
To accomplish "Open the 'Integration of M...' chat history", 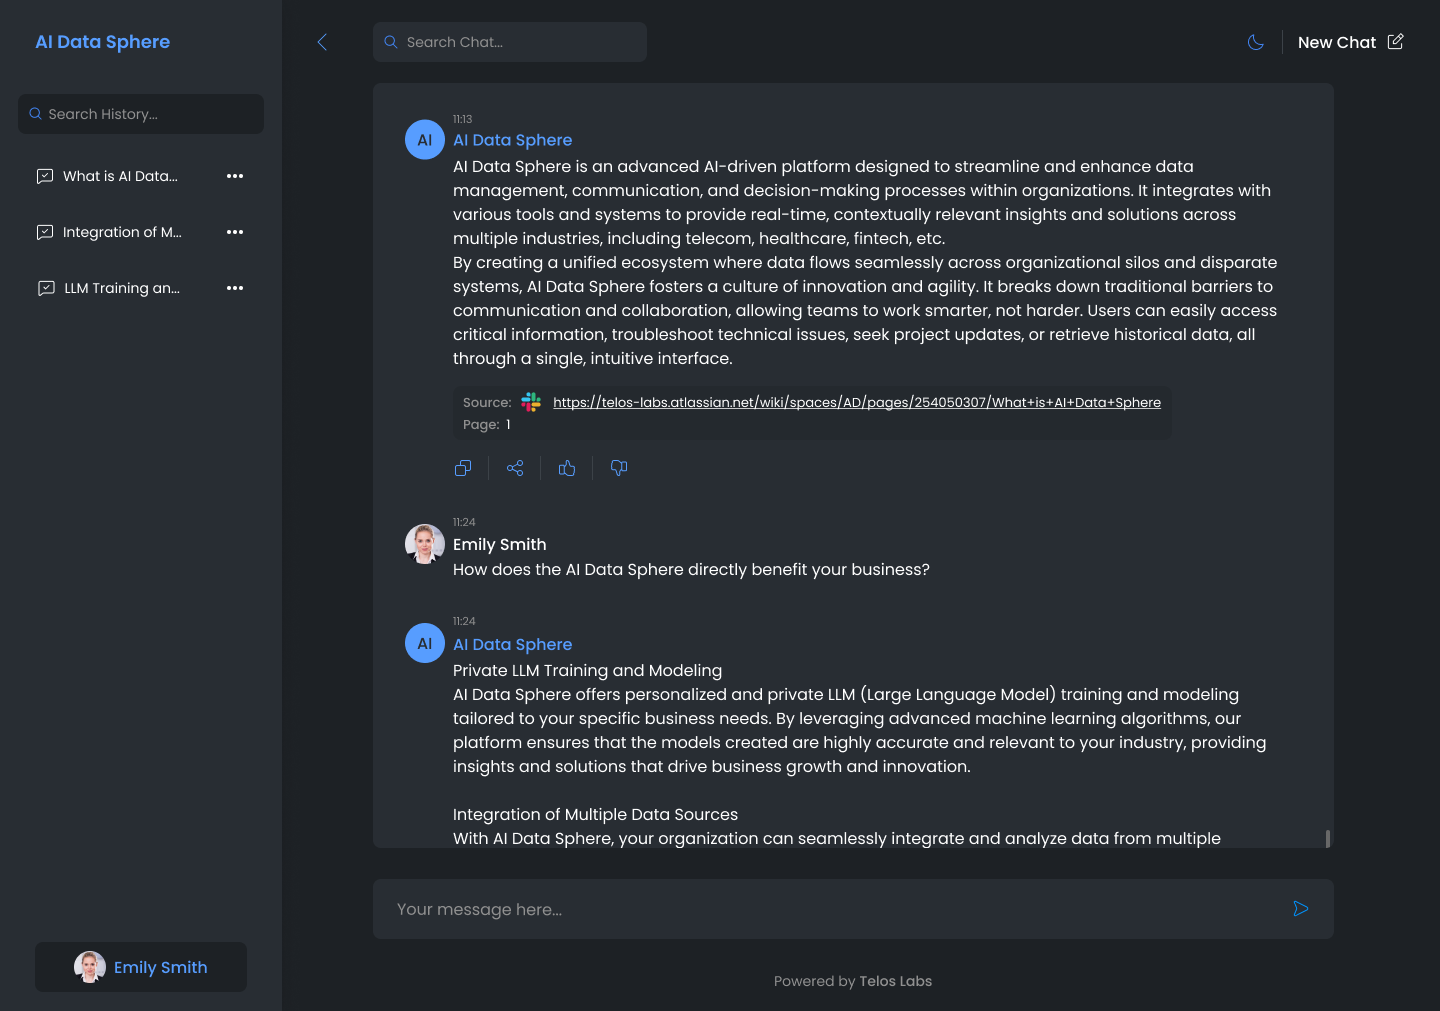I will [122, 232].
